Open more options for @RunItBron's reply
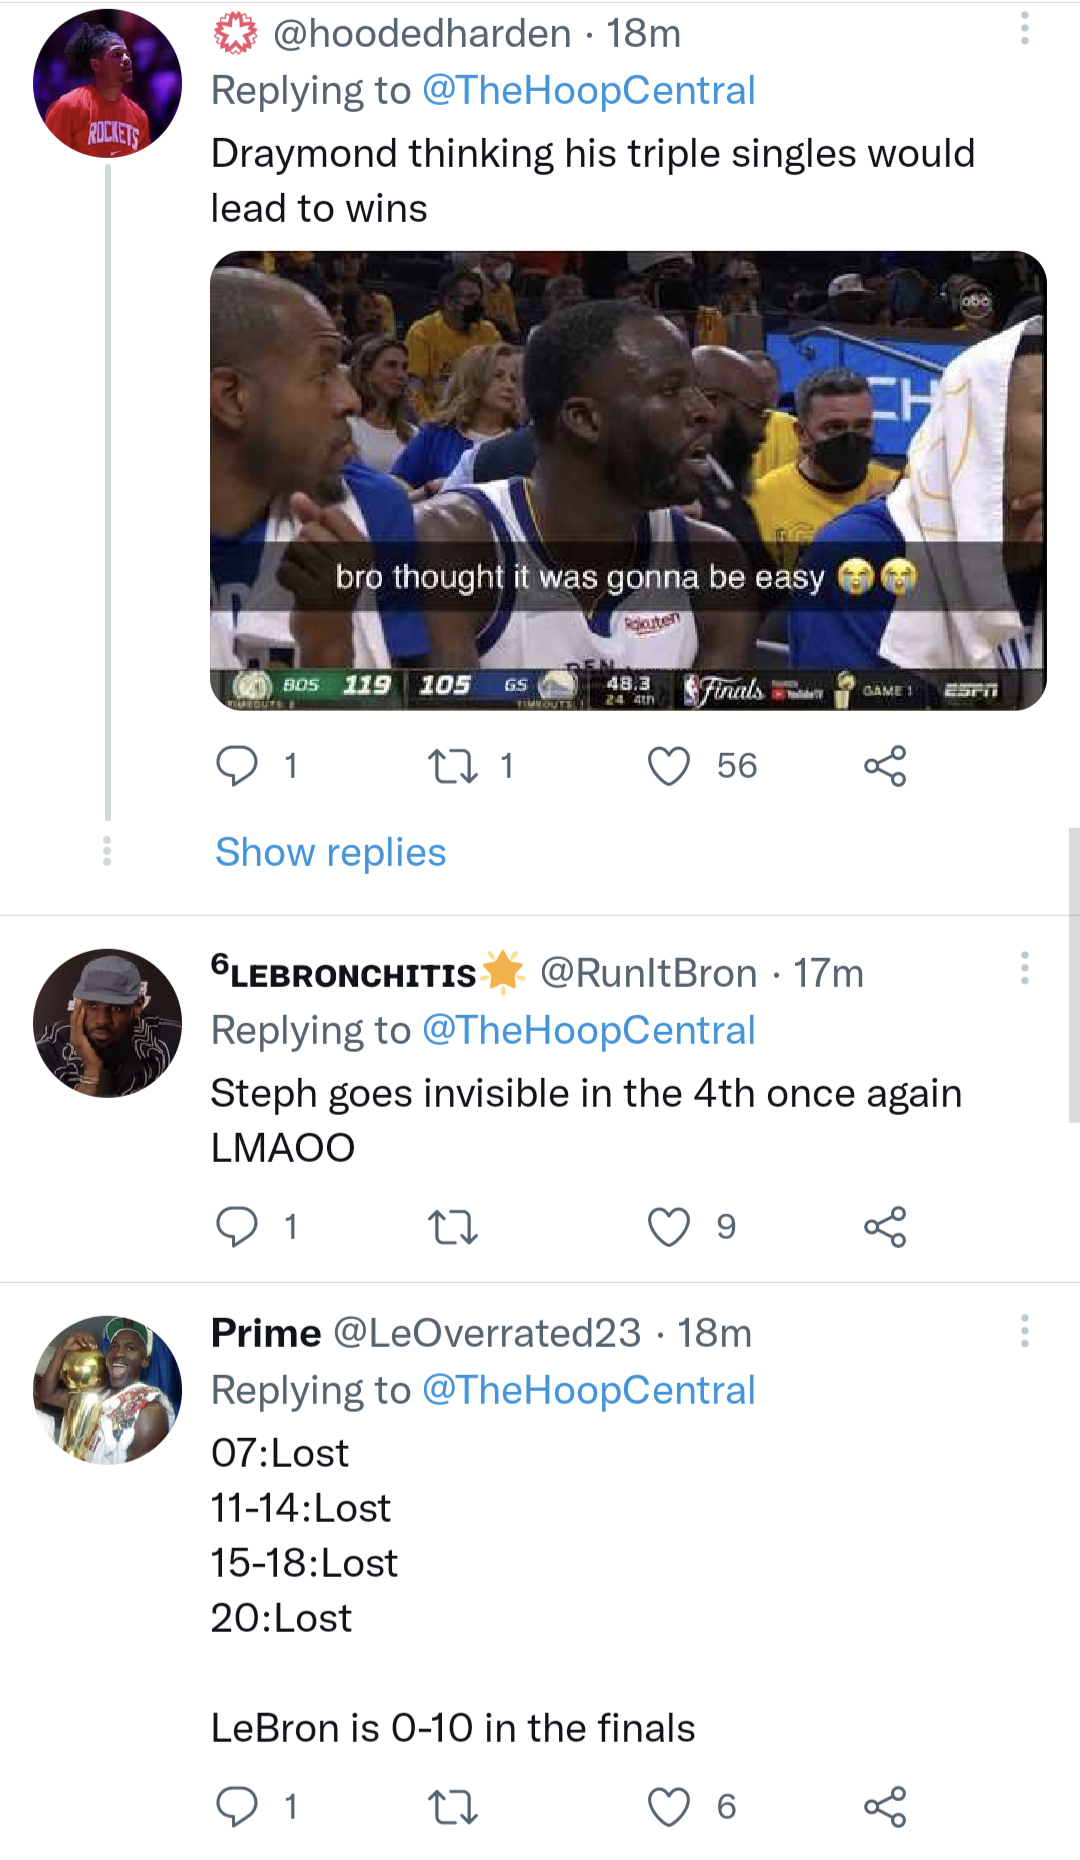 coord(1025,970)
